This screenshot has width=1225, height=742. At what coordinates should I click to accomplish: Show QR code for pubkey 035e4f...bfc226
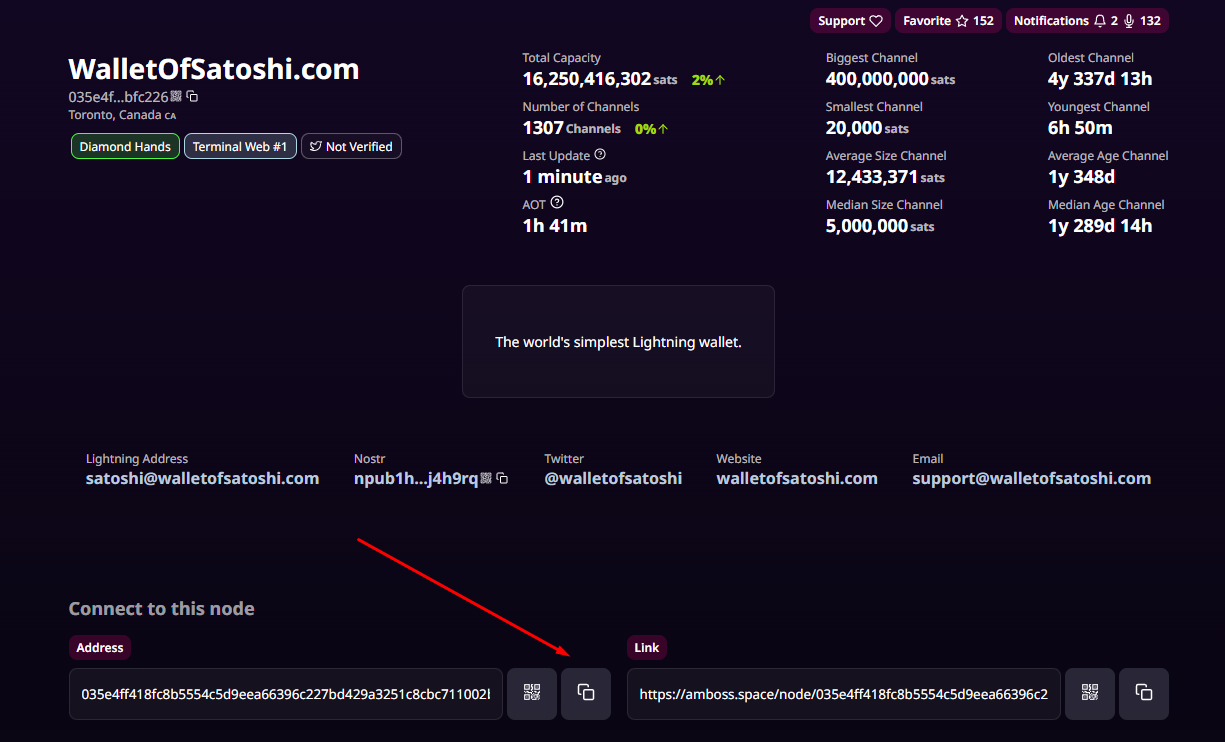point(176,97)
